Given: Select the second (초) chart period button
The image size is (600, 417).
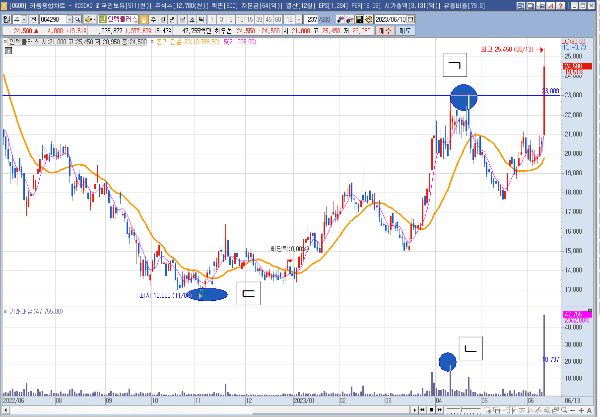Looking at the screenshot, I should point(192,19).
